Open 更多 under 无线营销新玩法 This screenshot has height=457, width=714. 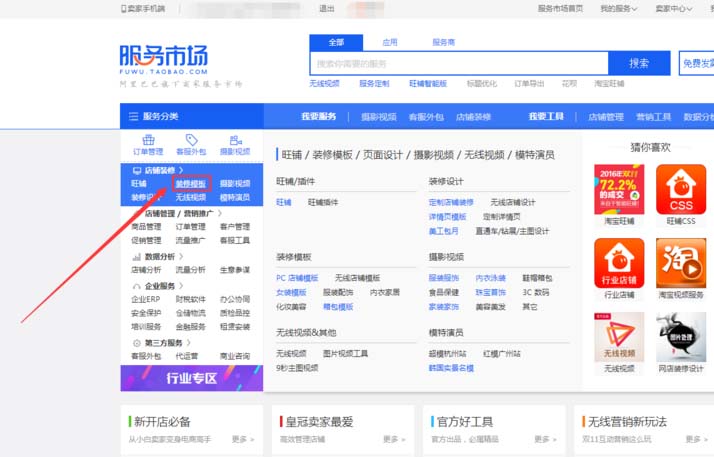pyautogui.click(x=697, y=439)
